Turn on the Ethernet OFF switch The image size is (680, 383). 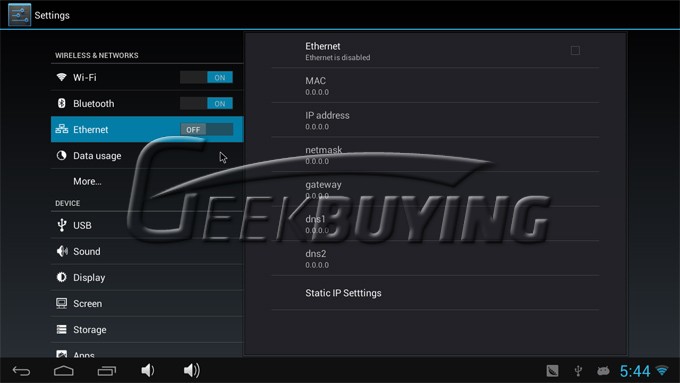206,130
